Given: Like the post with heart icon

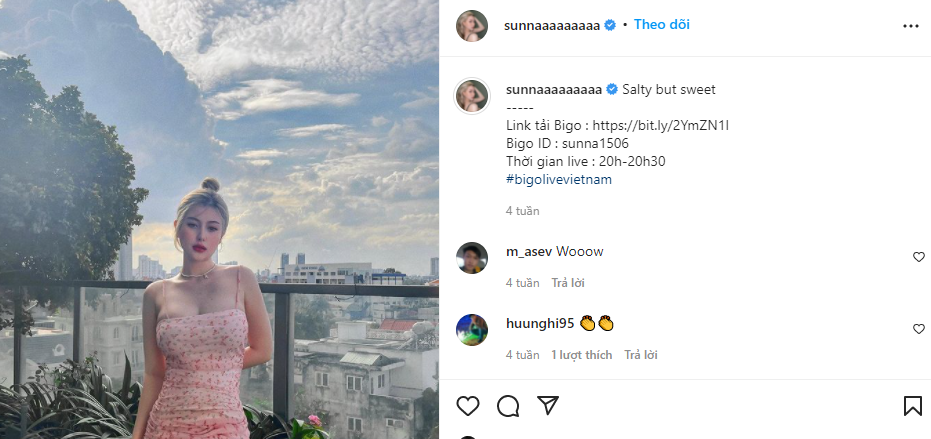Looking at the screenshot, I should tap(468, 405).
